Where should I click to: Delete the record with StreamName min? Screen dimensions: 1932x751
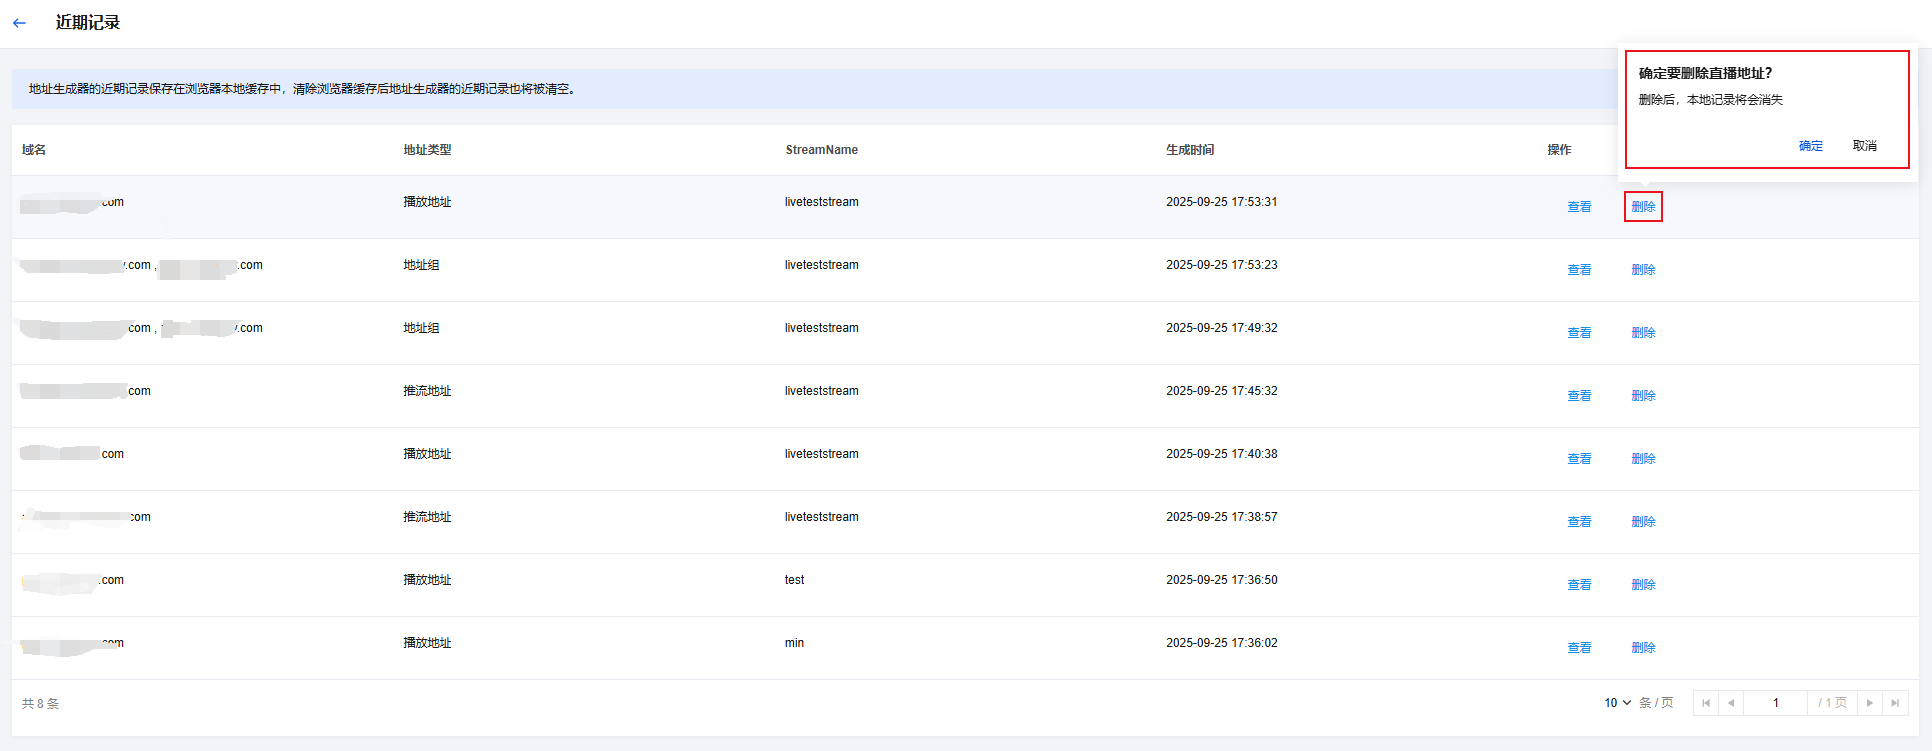(x=1643, y=648)
